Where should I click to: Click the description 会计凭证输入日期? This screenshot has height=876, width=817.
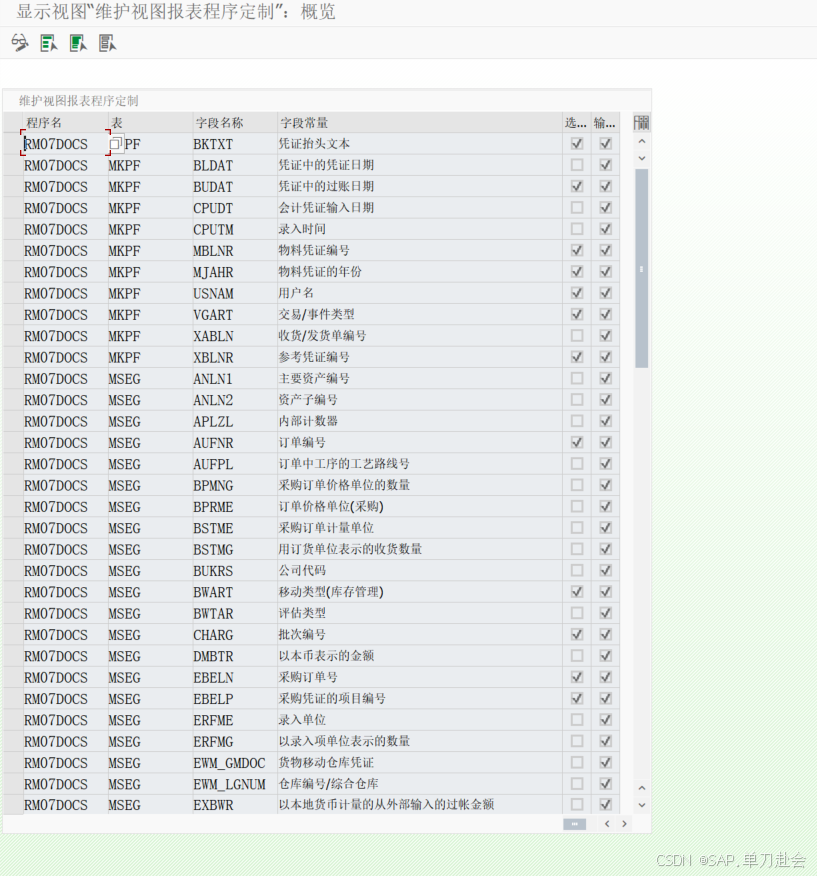click(326, 207)
